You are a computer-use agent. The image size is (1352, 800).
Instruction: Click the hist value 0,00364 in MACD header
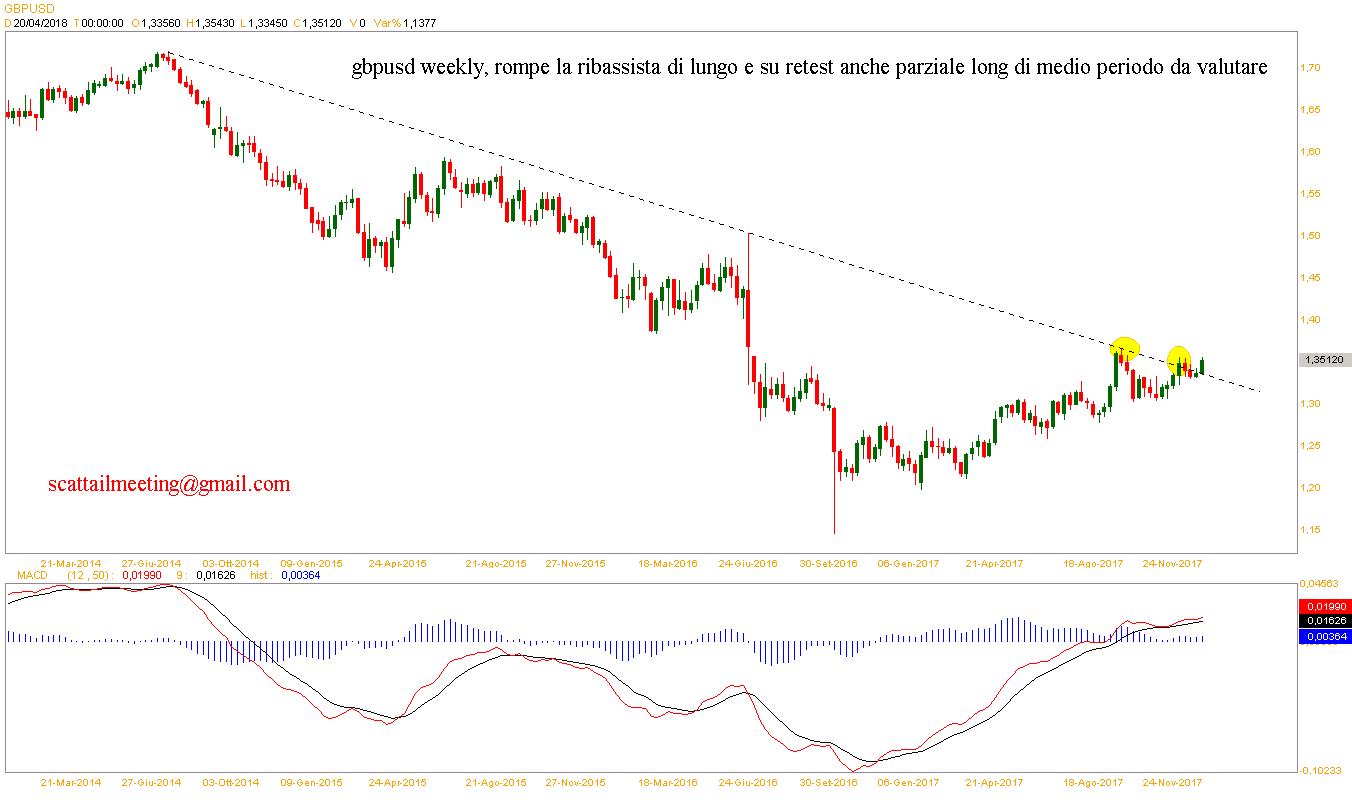click(x=300, y=575)
